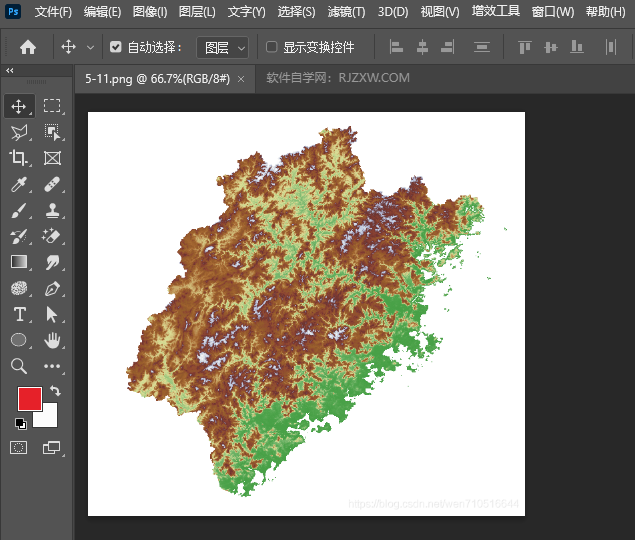Open the 编辑(E) menu

coord(102,12)
